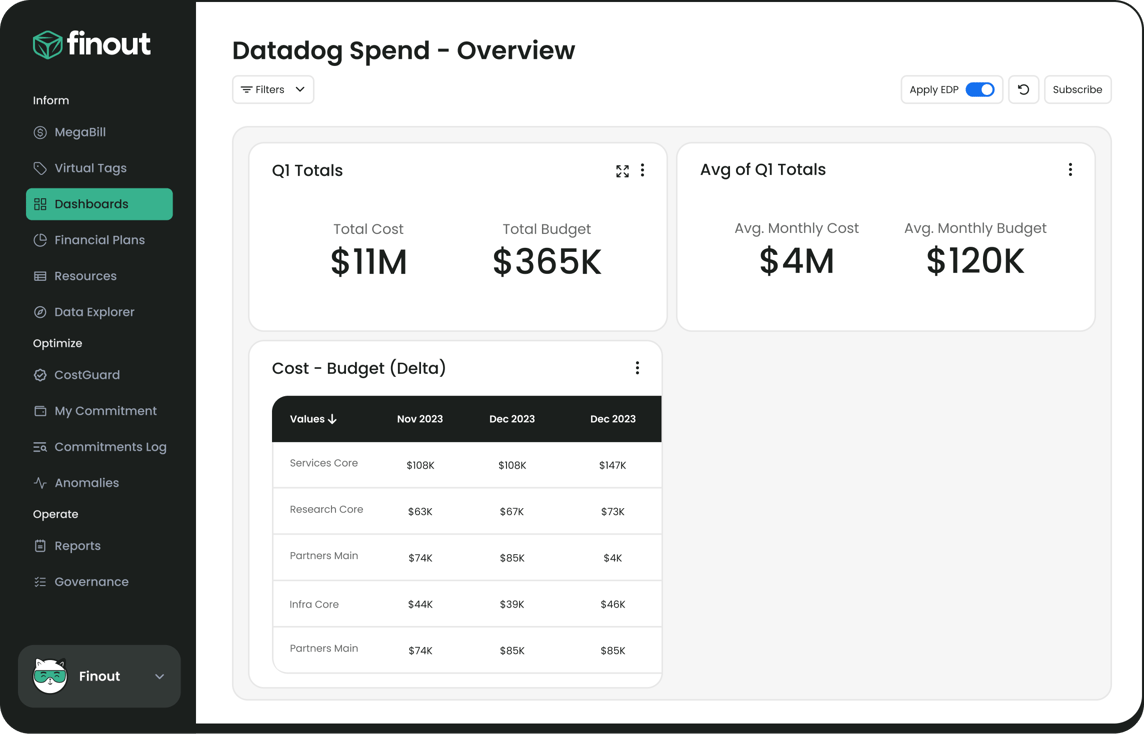Viewport: 1144px width, 734px height.
Task: Click the CostGuard shield icon
Action: (x=40, y=374)
